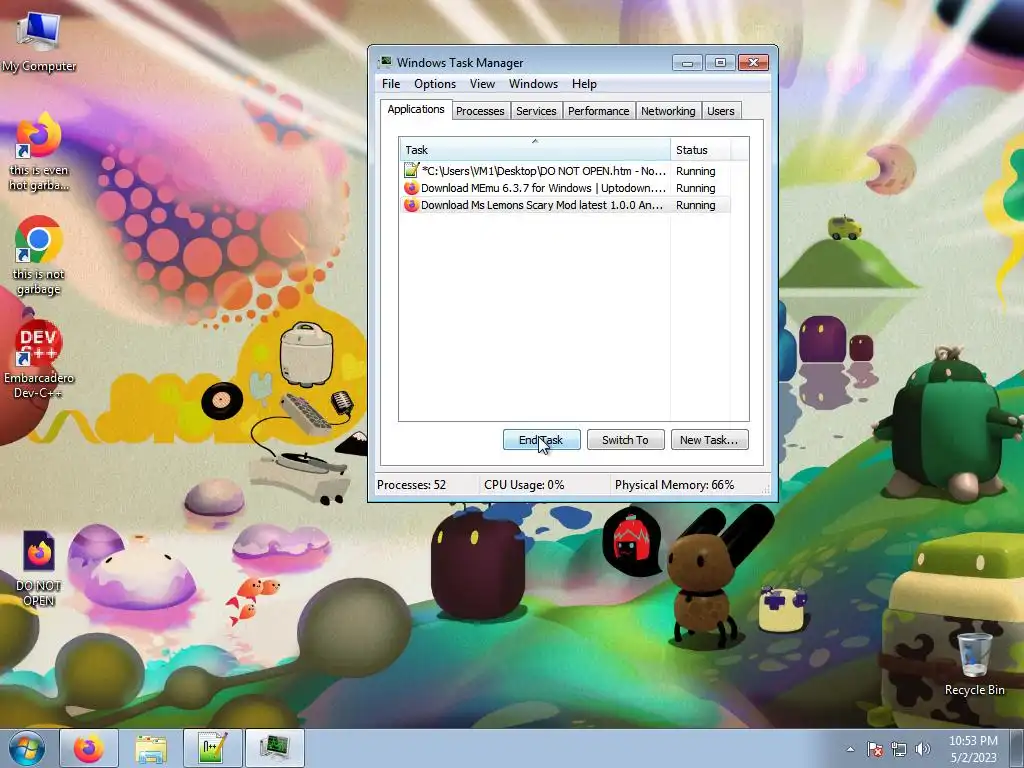Open the File menu
The width and height of the screenshot is (1024, 768).
(x=391, y=84)
